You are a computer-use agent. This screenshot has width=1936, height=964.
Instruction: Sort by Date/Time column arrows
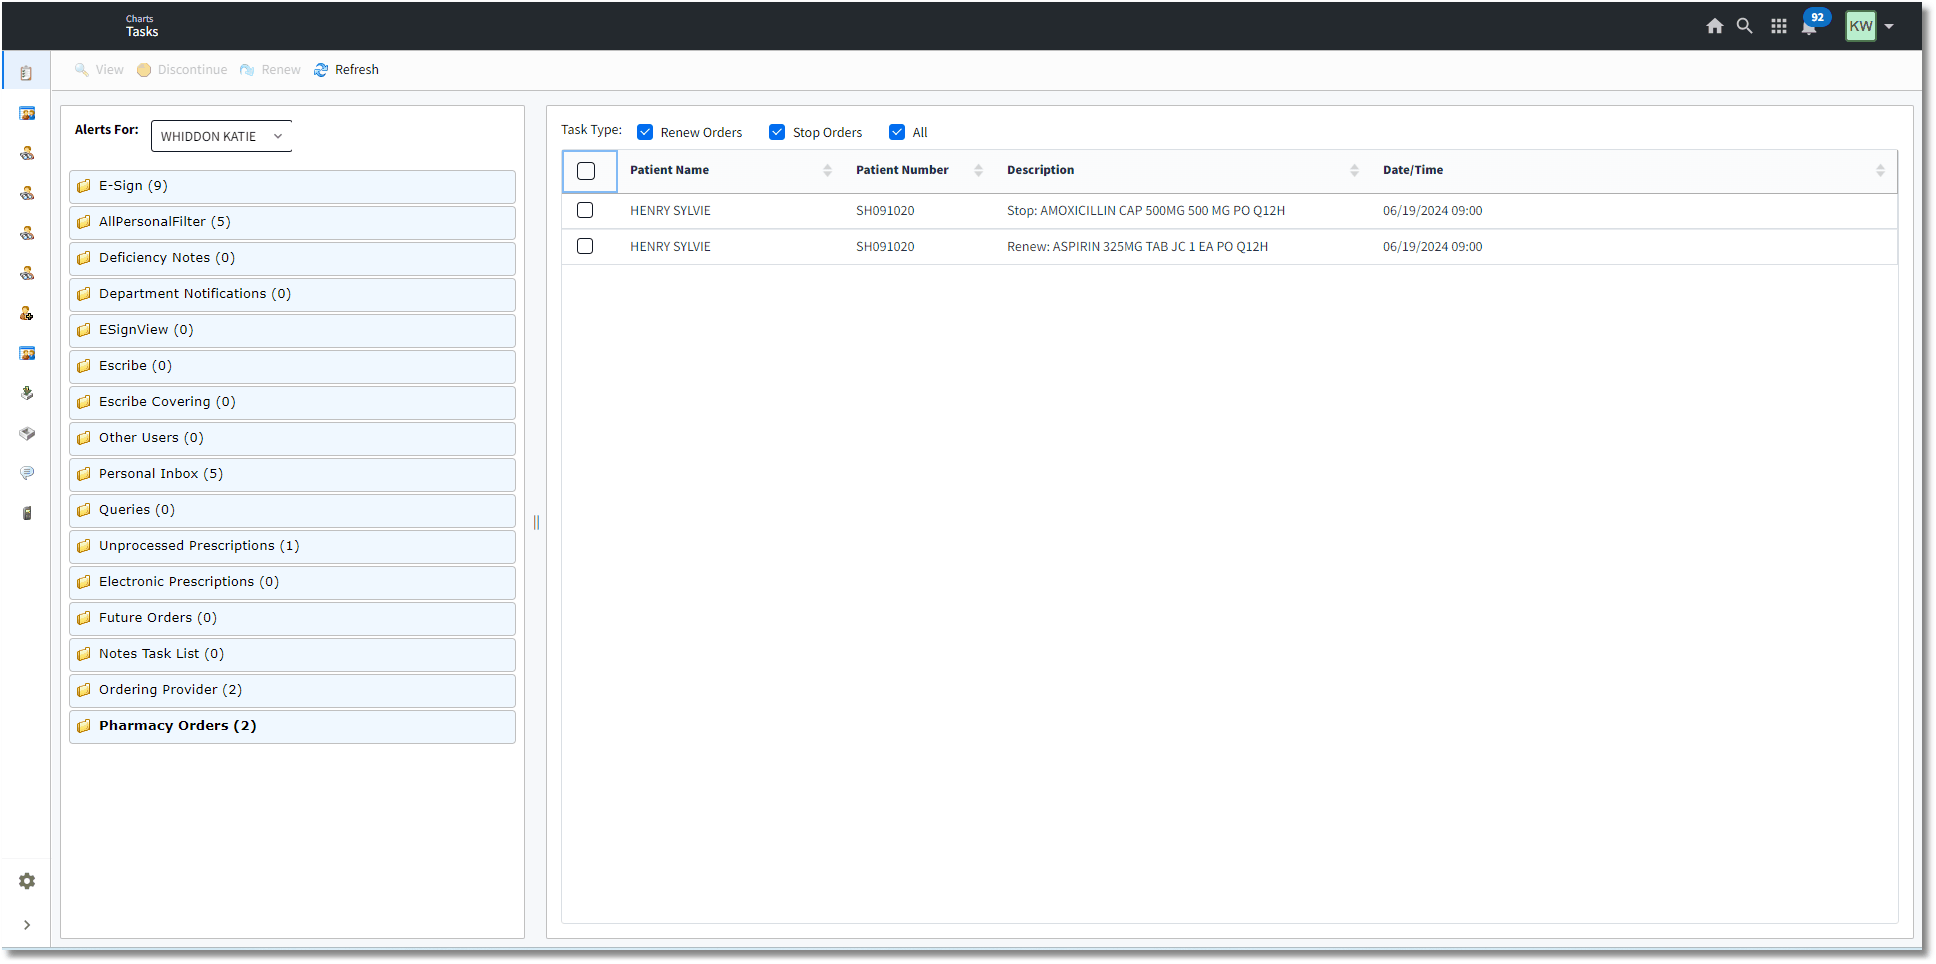click(1880, 170)
